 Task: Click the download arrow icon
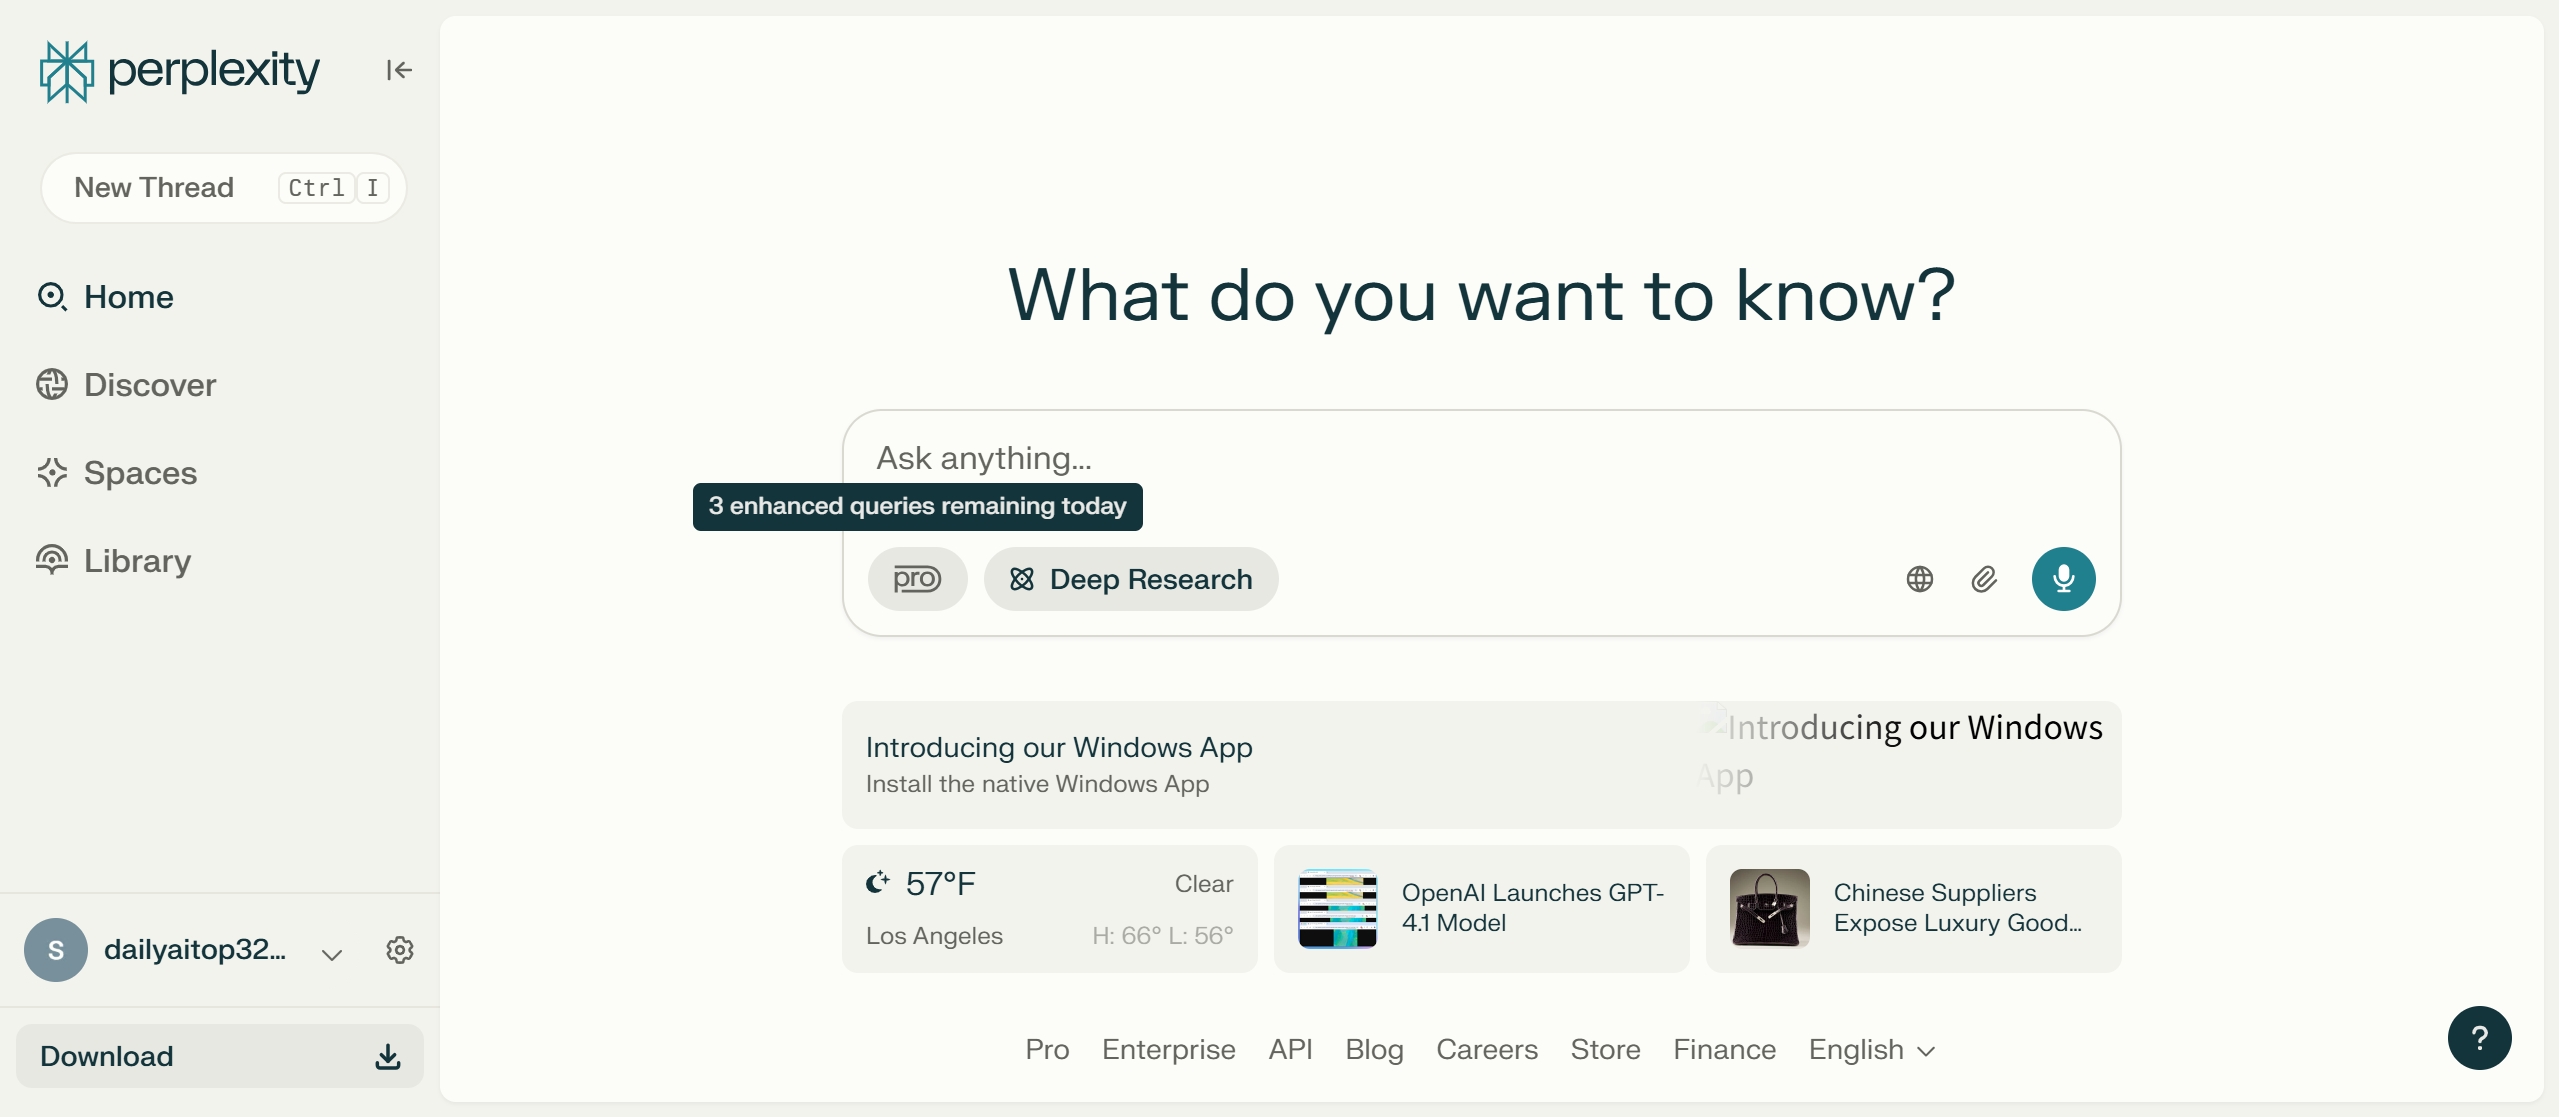click(388, 1056)
